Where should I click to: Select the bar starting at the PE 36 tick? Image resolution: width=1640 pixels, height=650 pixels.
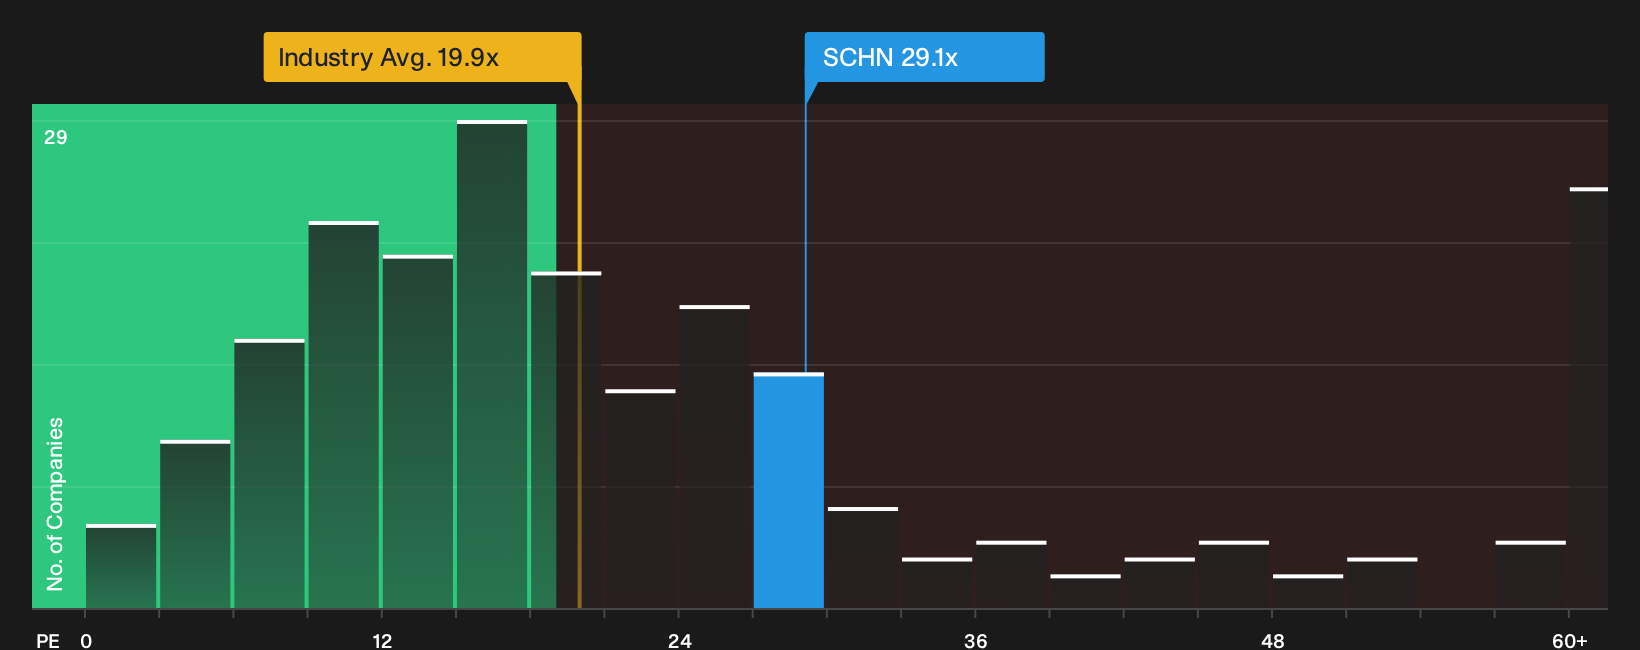pyautogui.click(x=1011, y=575)
